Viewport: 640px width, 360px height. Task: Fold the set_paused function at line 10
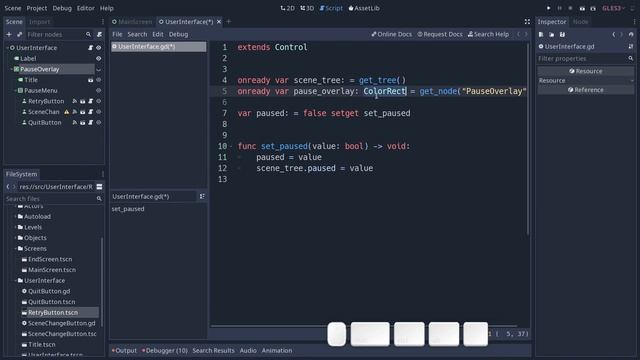pyautogui.click(x=231, y=146)
